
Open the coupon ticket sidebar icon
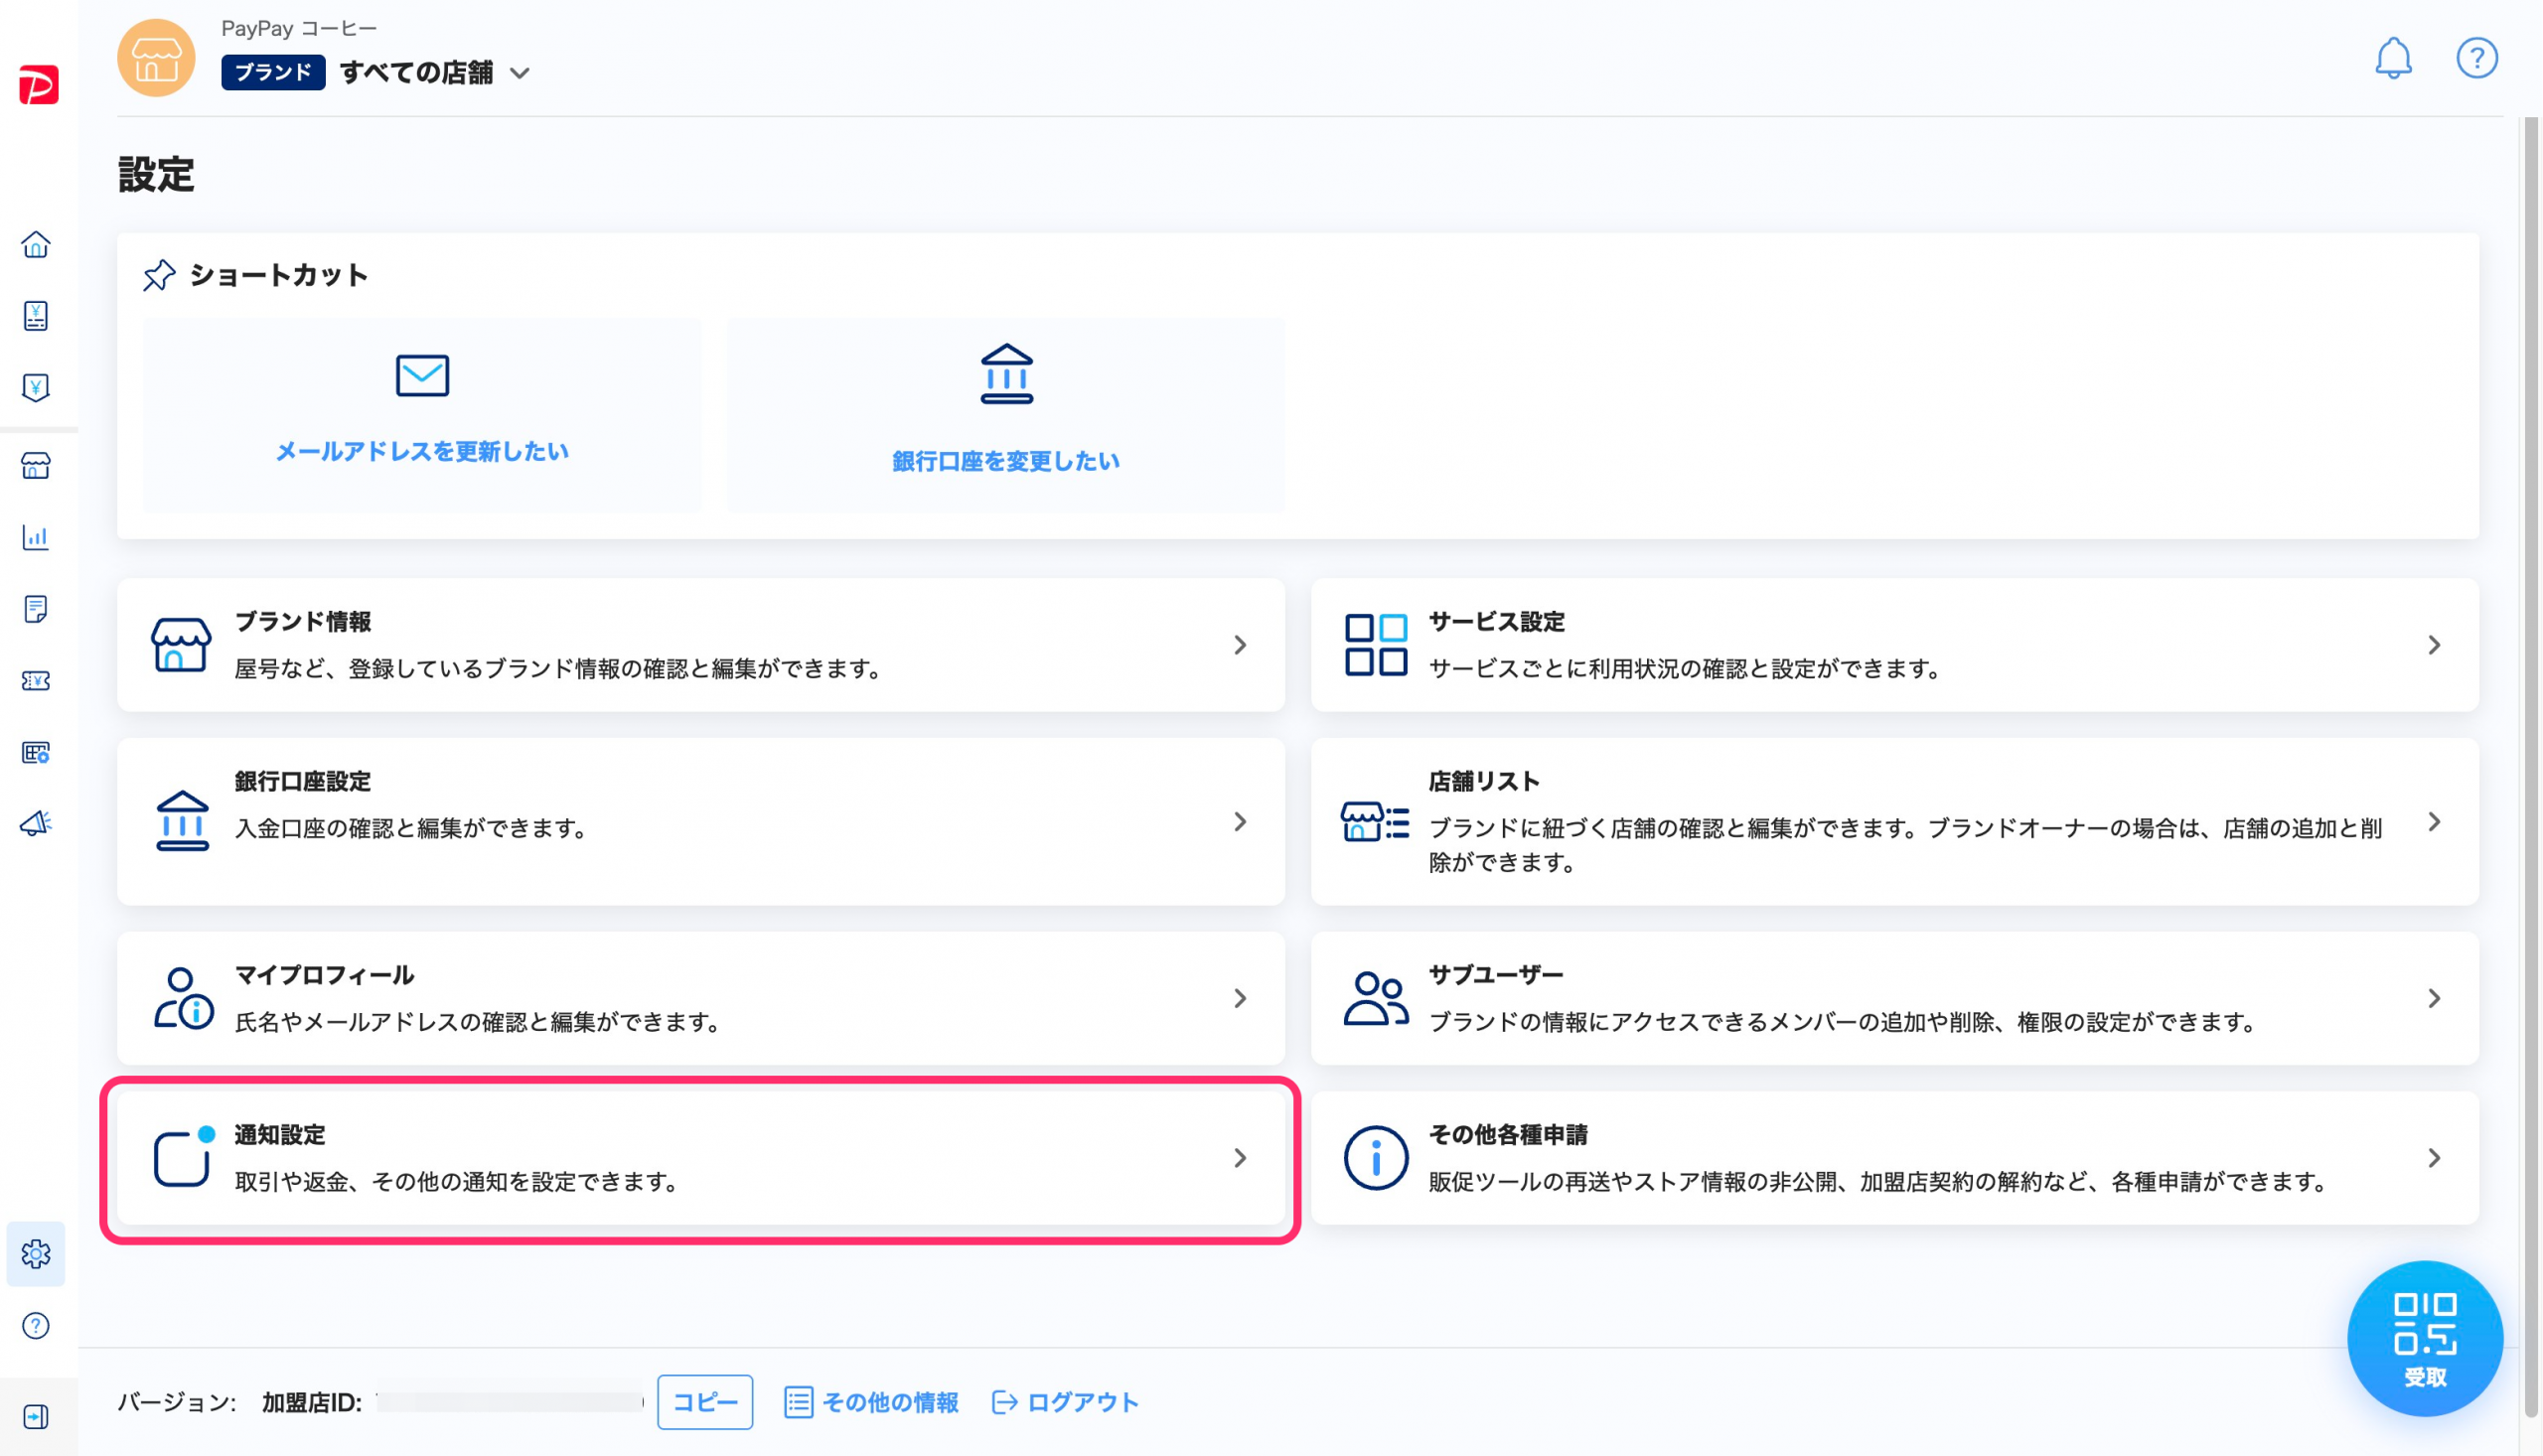(x=36, y=681)
